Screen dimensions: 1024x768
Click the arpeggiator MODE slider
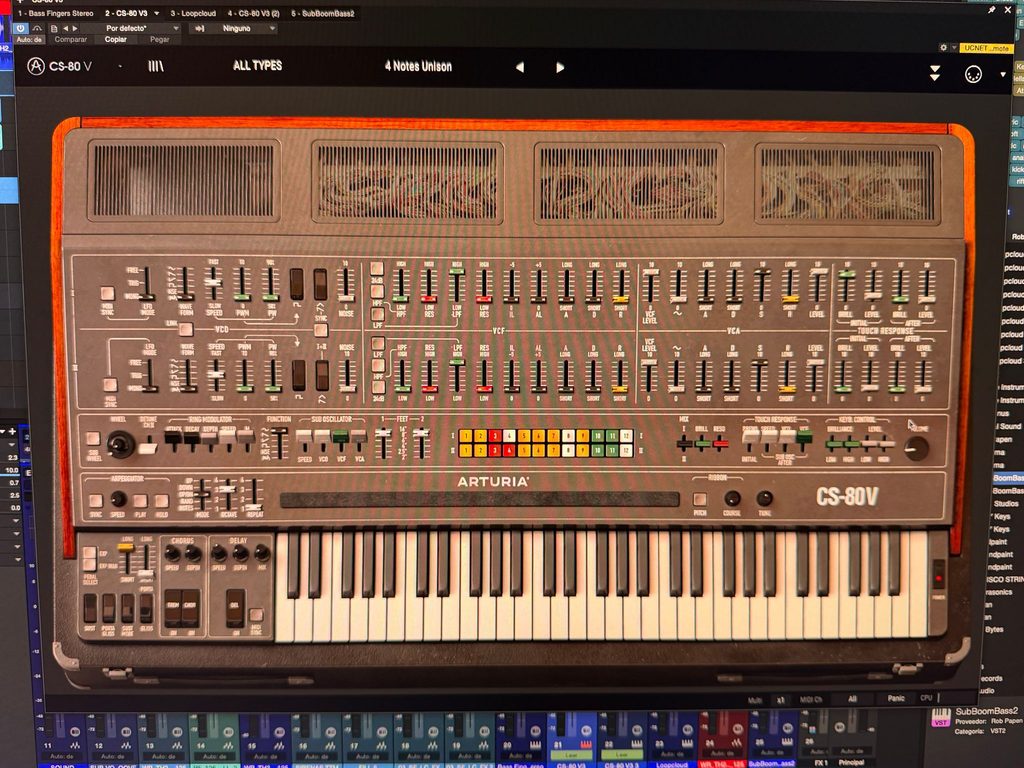[x=203, y=495]
